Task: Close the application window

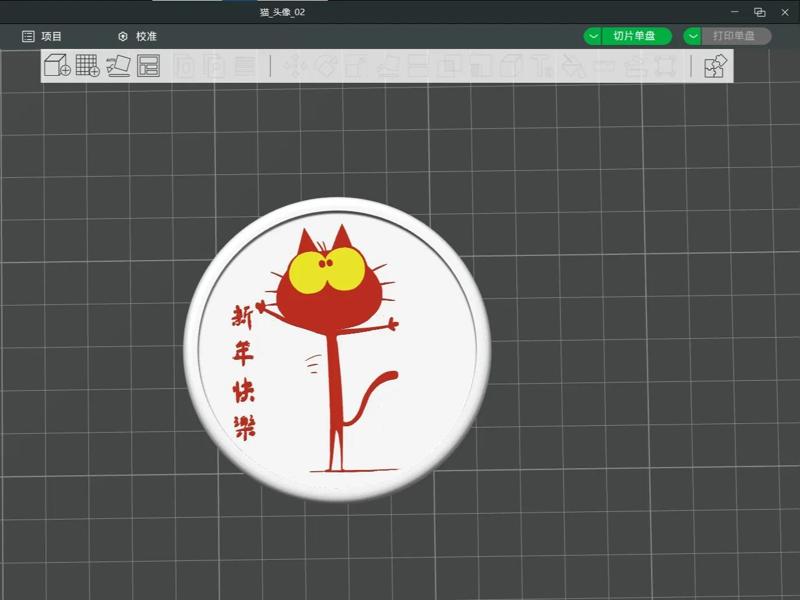Action: 785,12
